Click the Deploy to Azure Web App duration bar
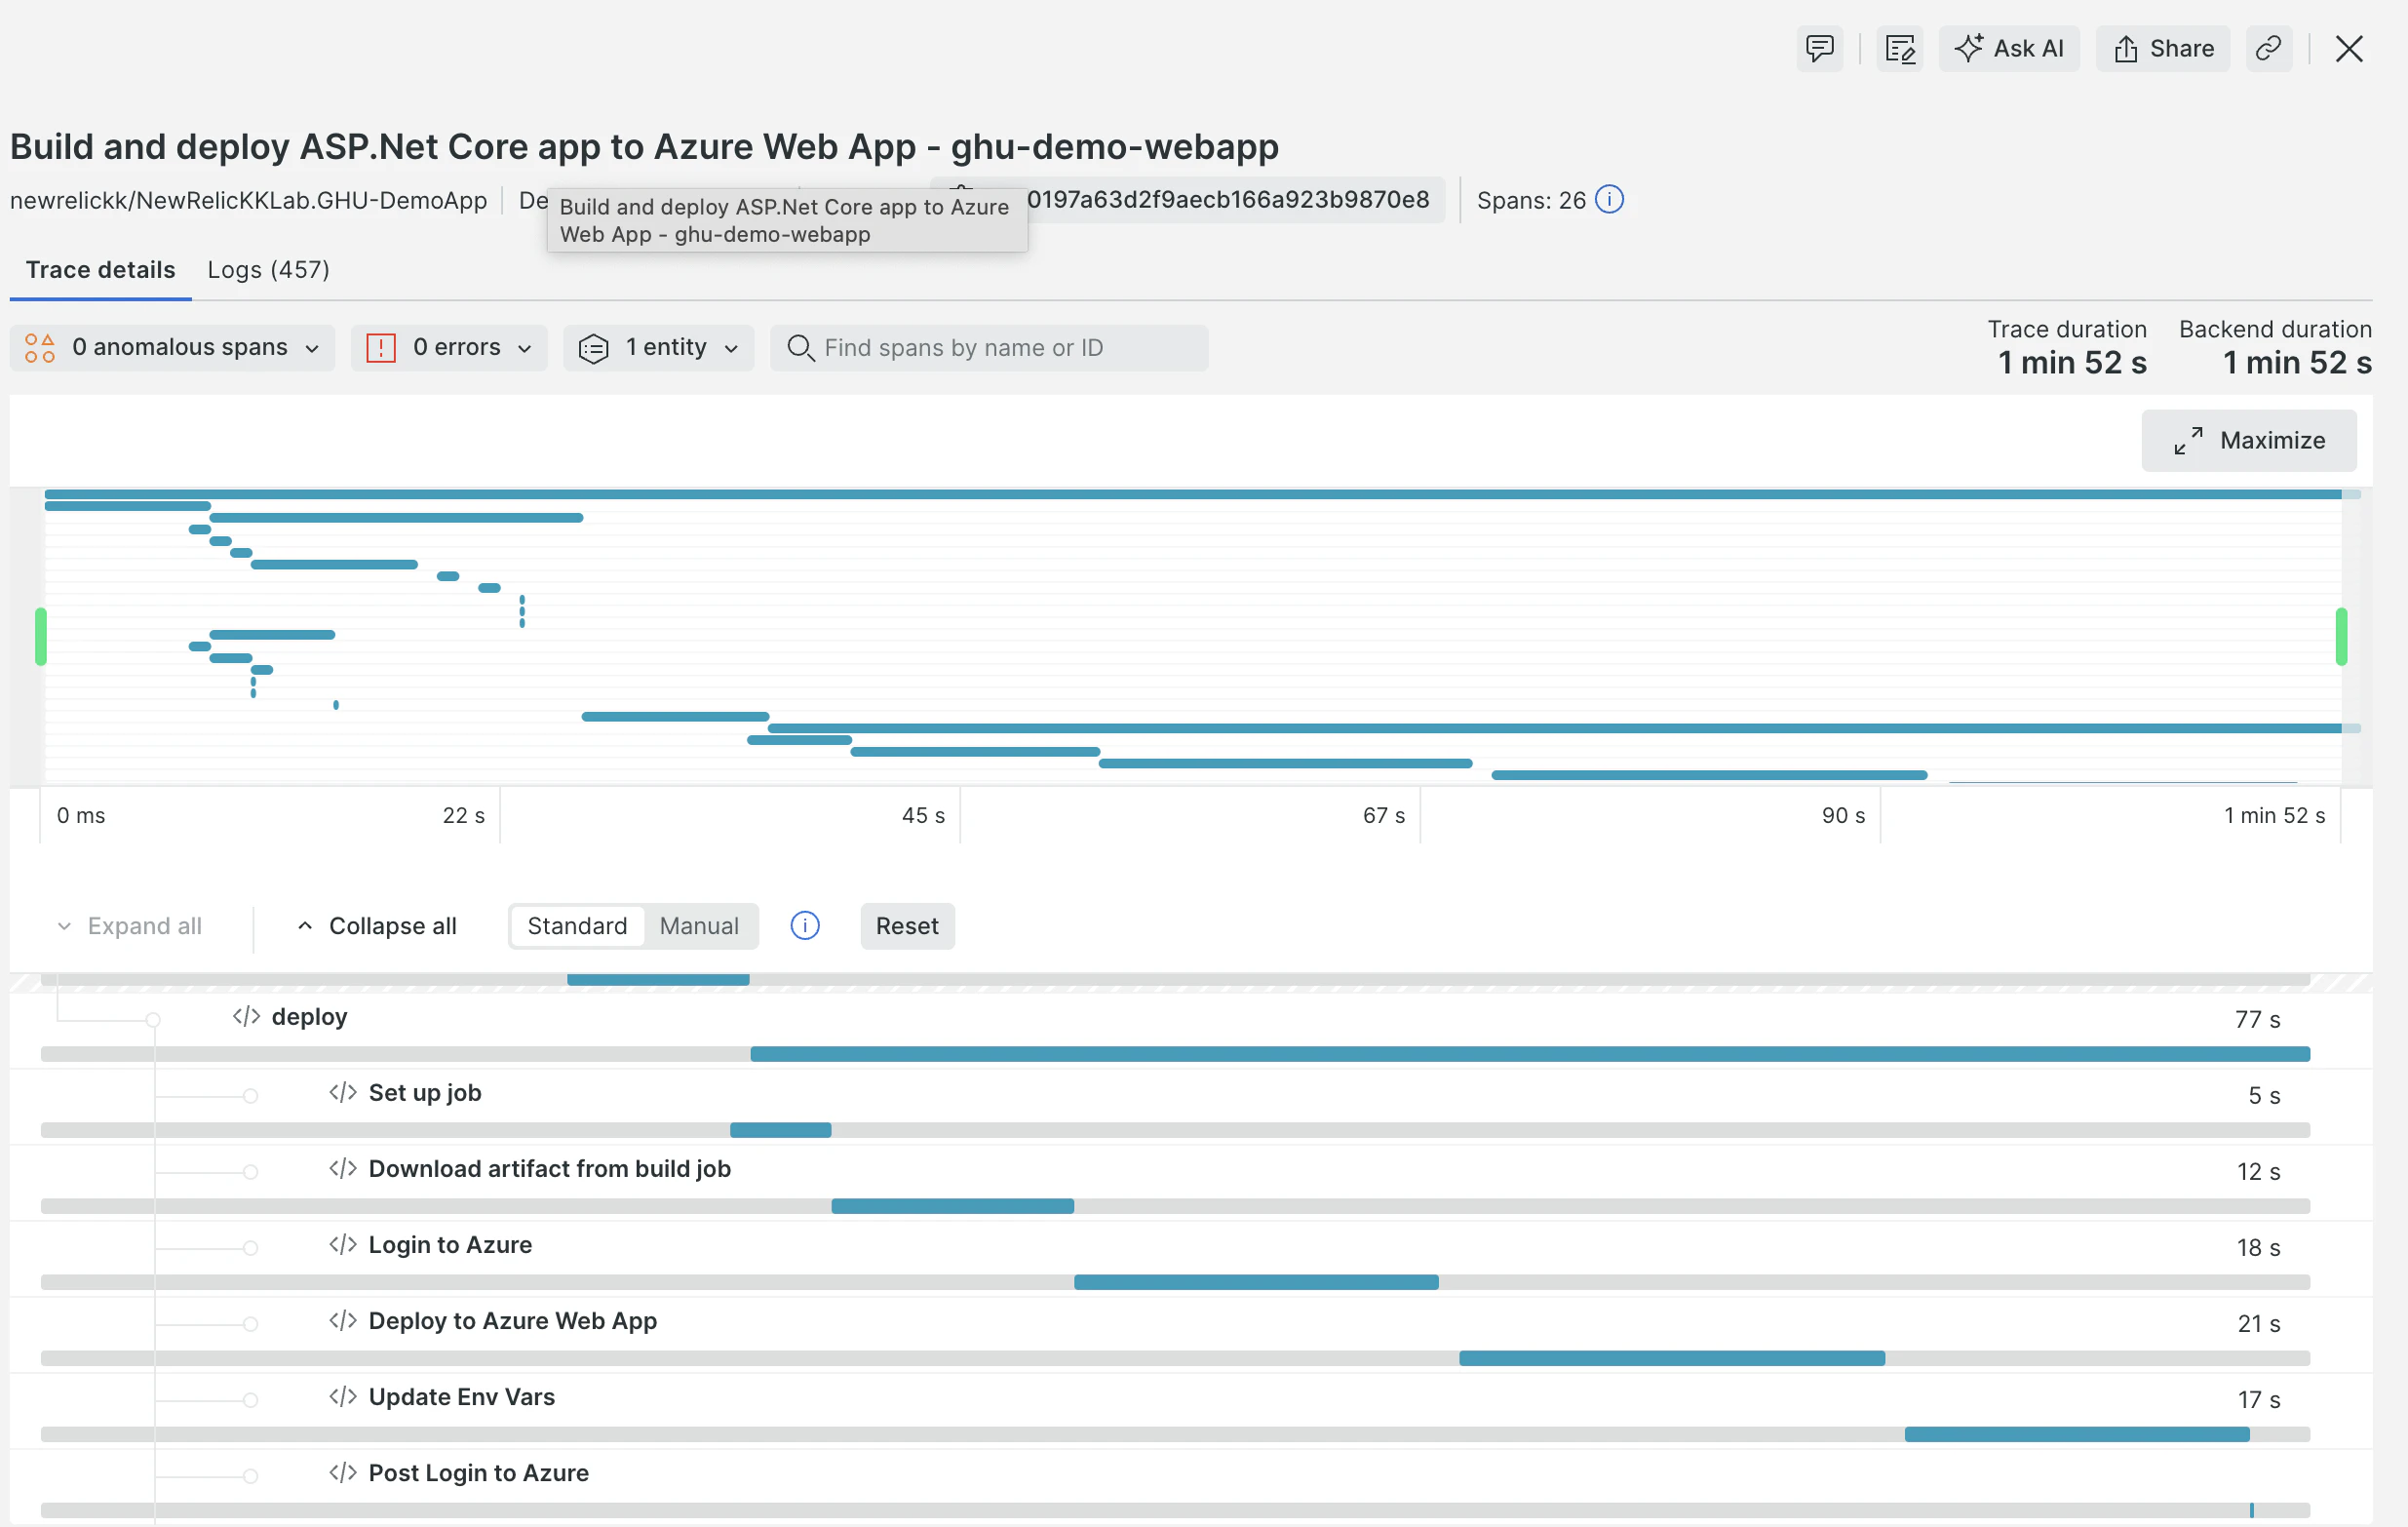Image resolution: width=2408 pixels, height=1527 pixels. click(x=1672, y=1358)
